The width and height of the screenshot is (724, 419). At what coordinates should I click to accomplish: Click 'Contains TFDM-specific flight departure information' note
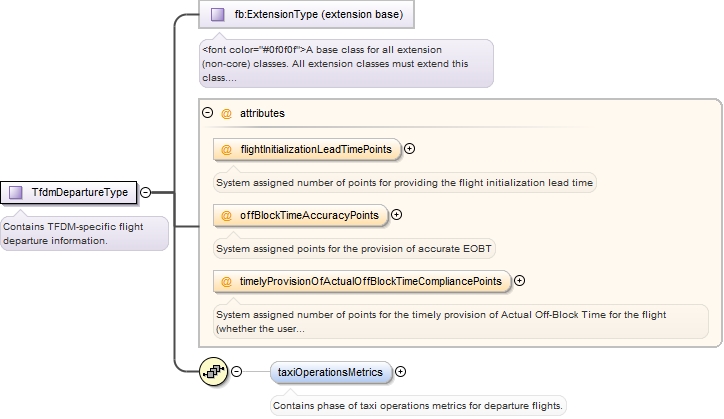tap(84, 233)
